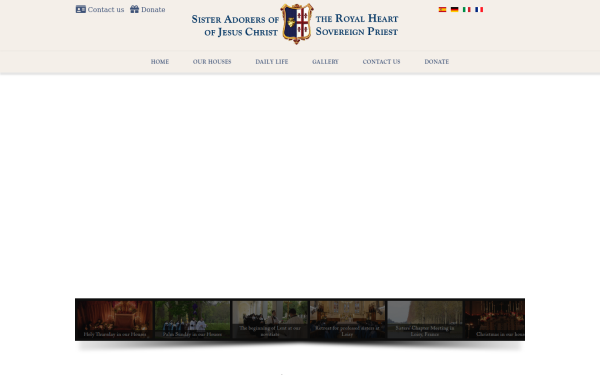This screenshot has width=600, height=375.
Task: Open Retreat for professed sisters thumbnail
Action: (347, 320)
